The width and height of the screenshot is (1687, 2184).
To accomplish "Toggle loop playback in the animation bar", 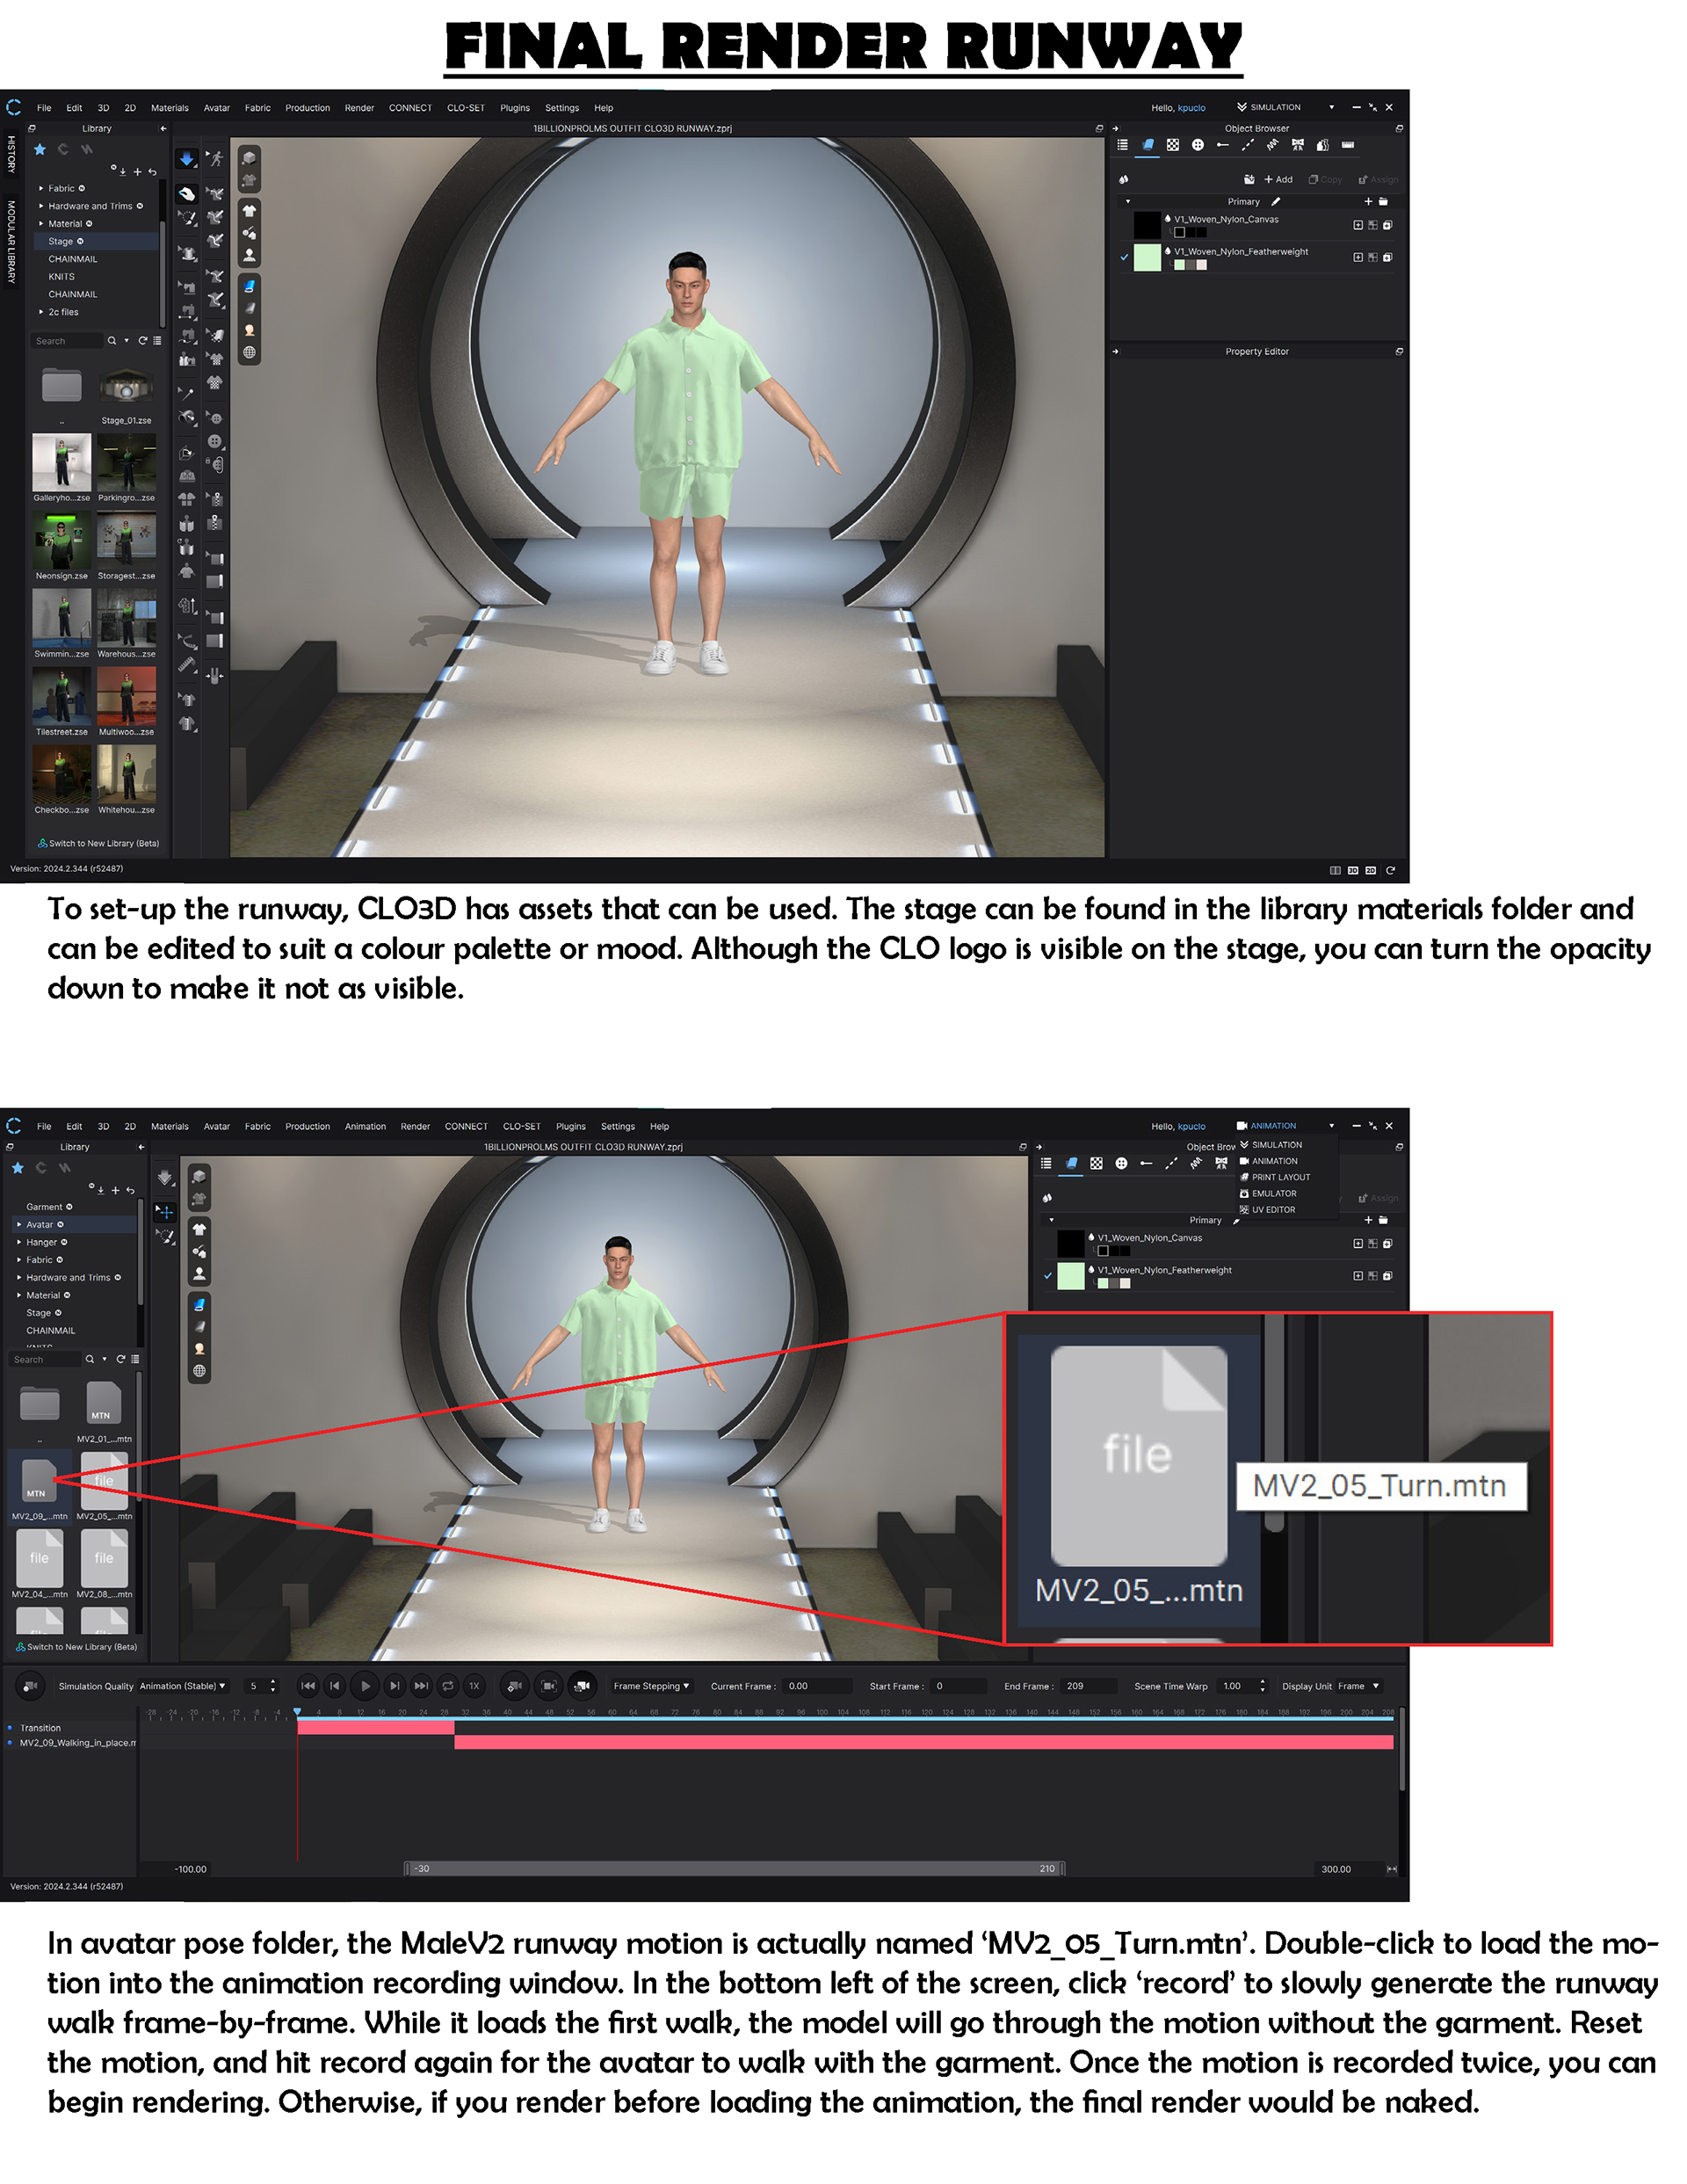I will coord(448,1686).
